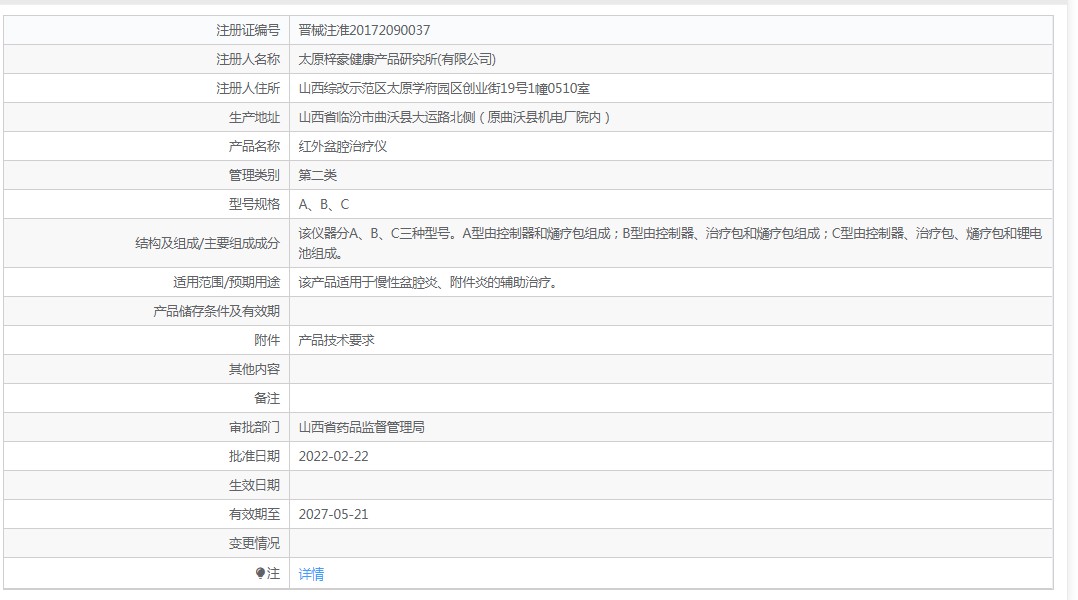Click the 备注 label
The height and width of the screenshot is (600, 1078).
tap(267, 399)
